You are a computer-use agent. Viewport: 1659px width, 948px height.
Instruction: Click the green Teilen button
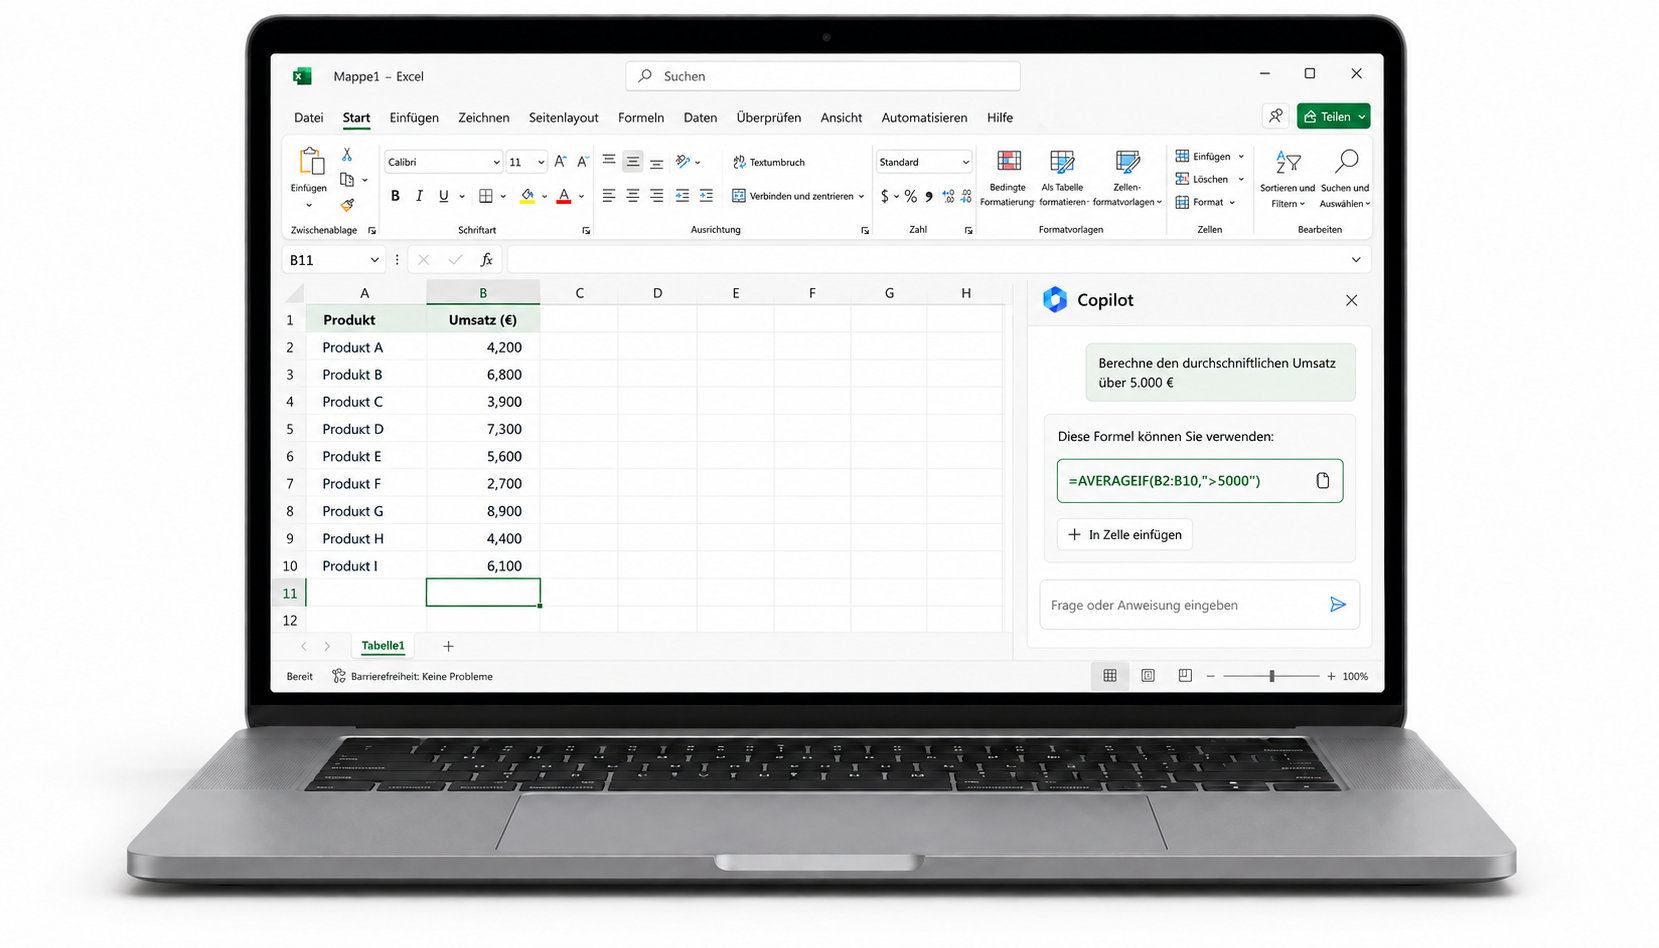point(1333,116)
